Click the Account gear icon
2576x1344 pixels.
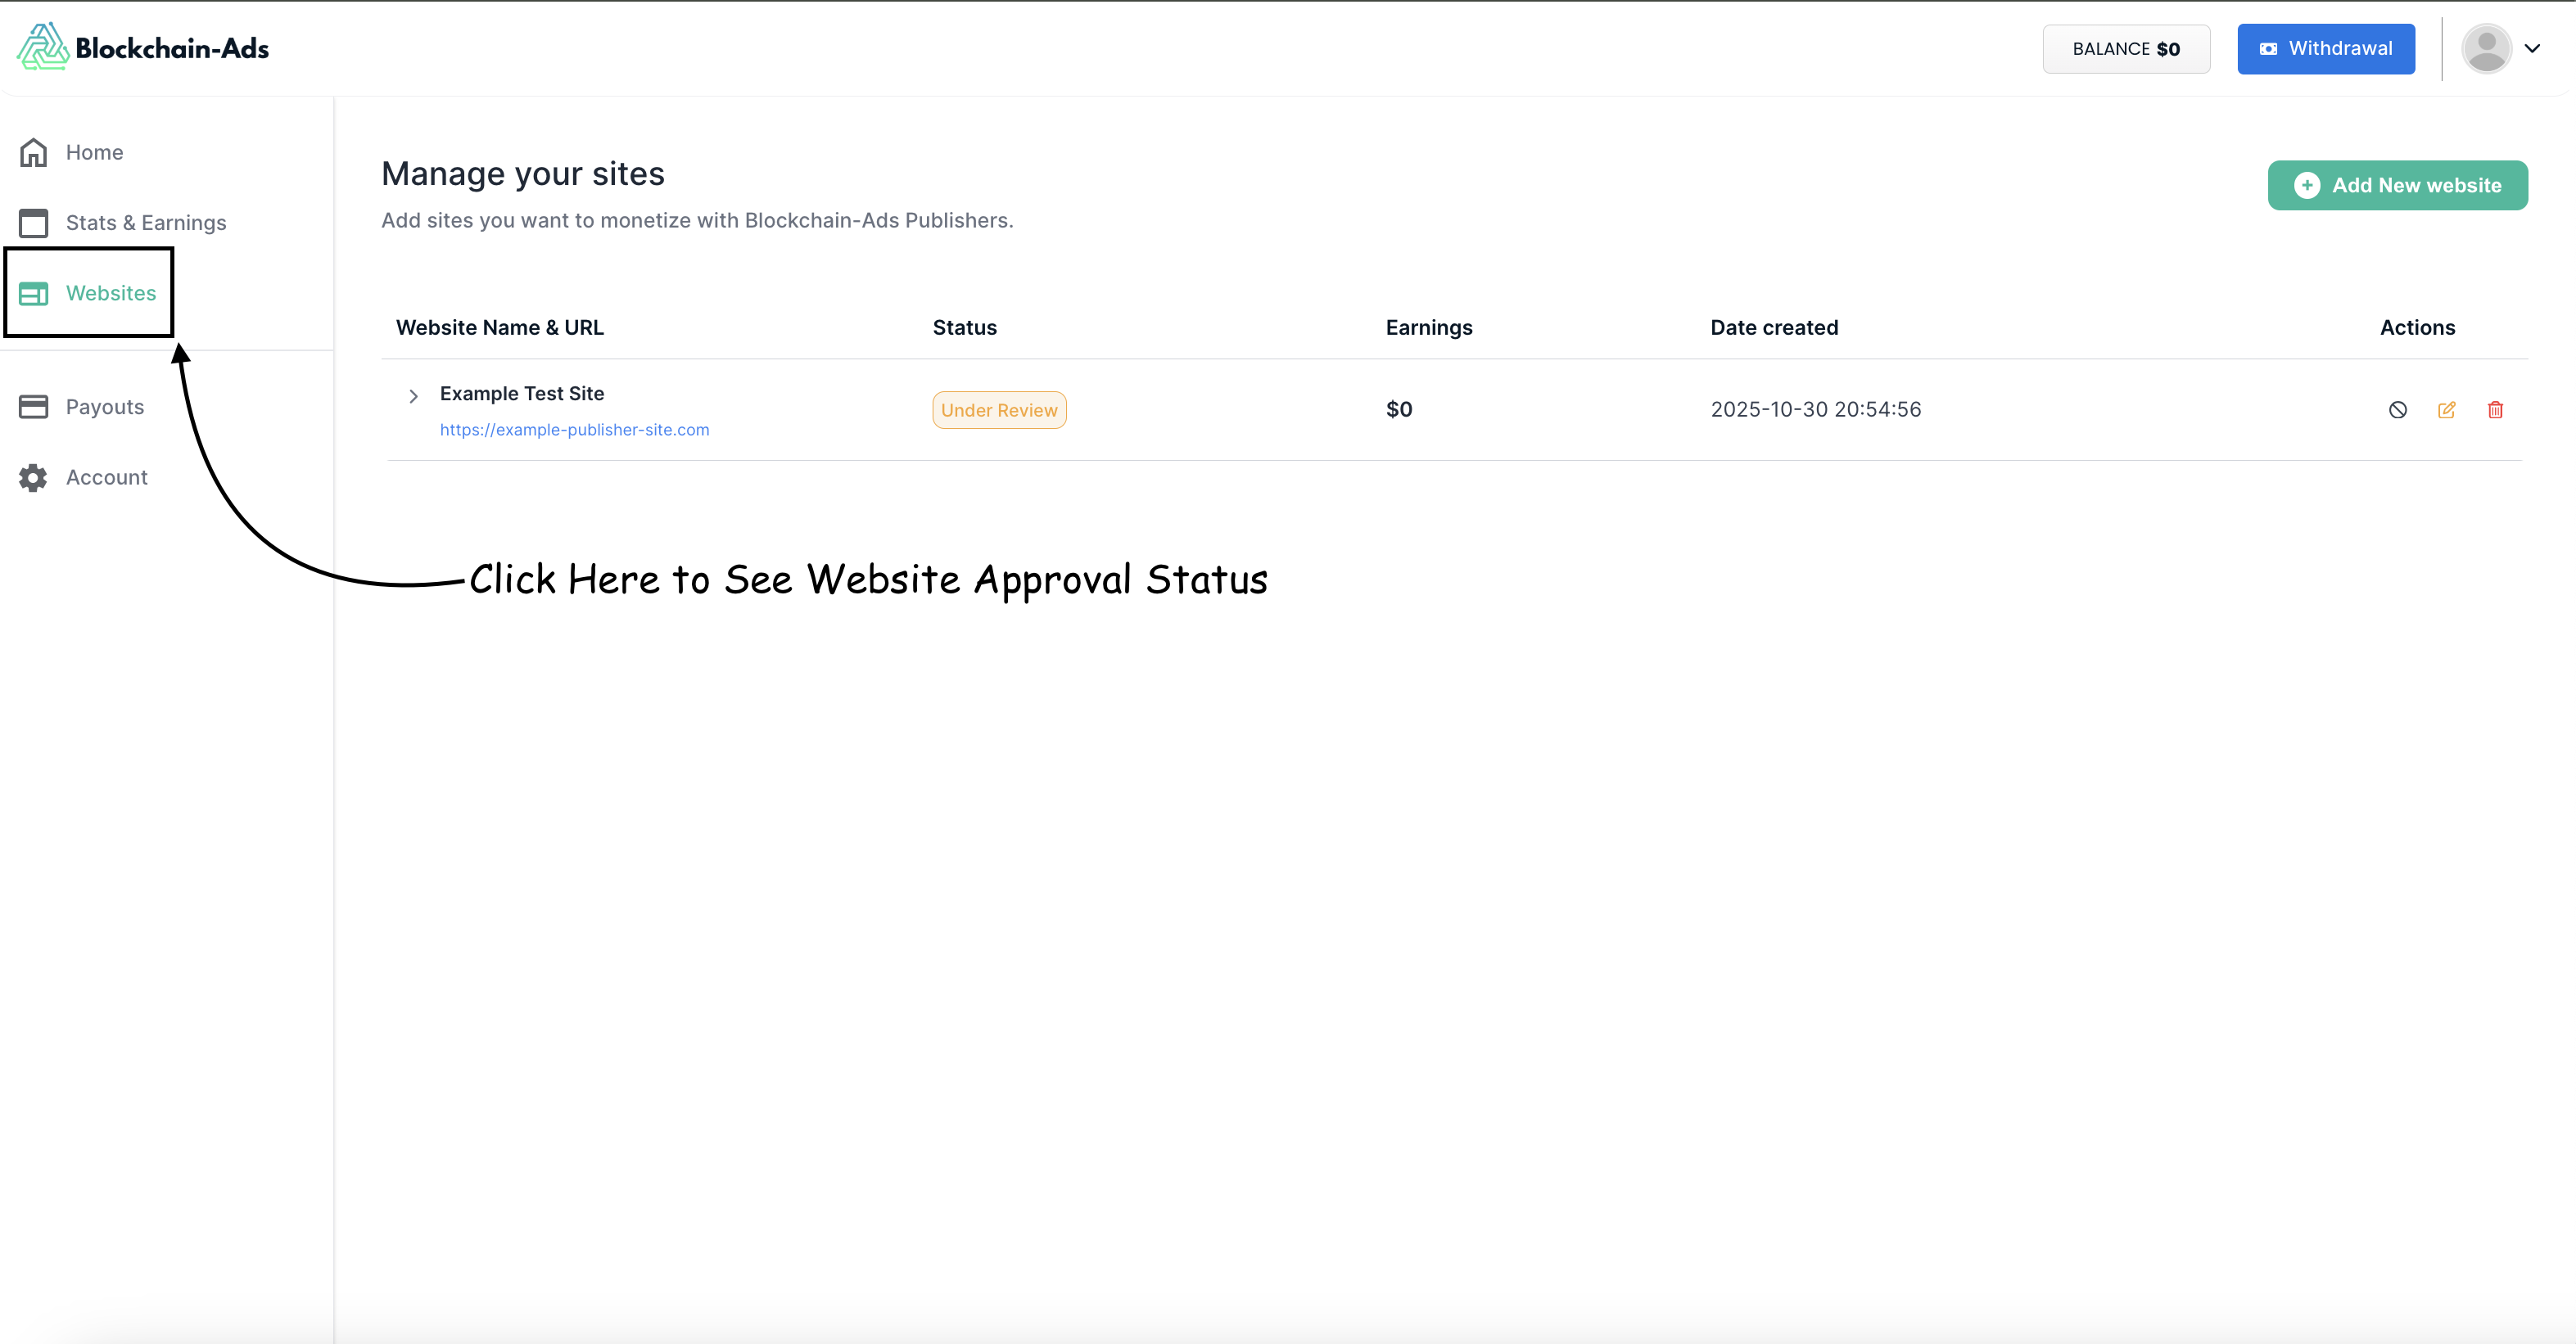coord(34,477)
